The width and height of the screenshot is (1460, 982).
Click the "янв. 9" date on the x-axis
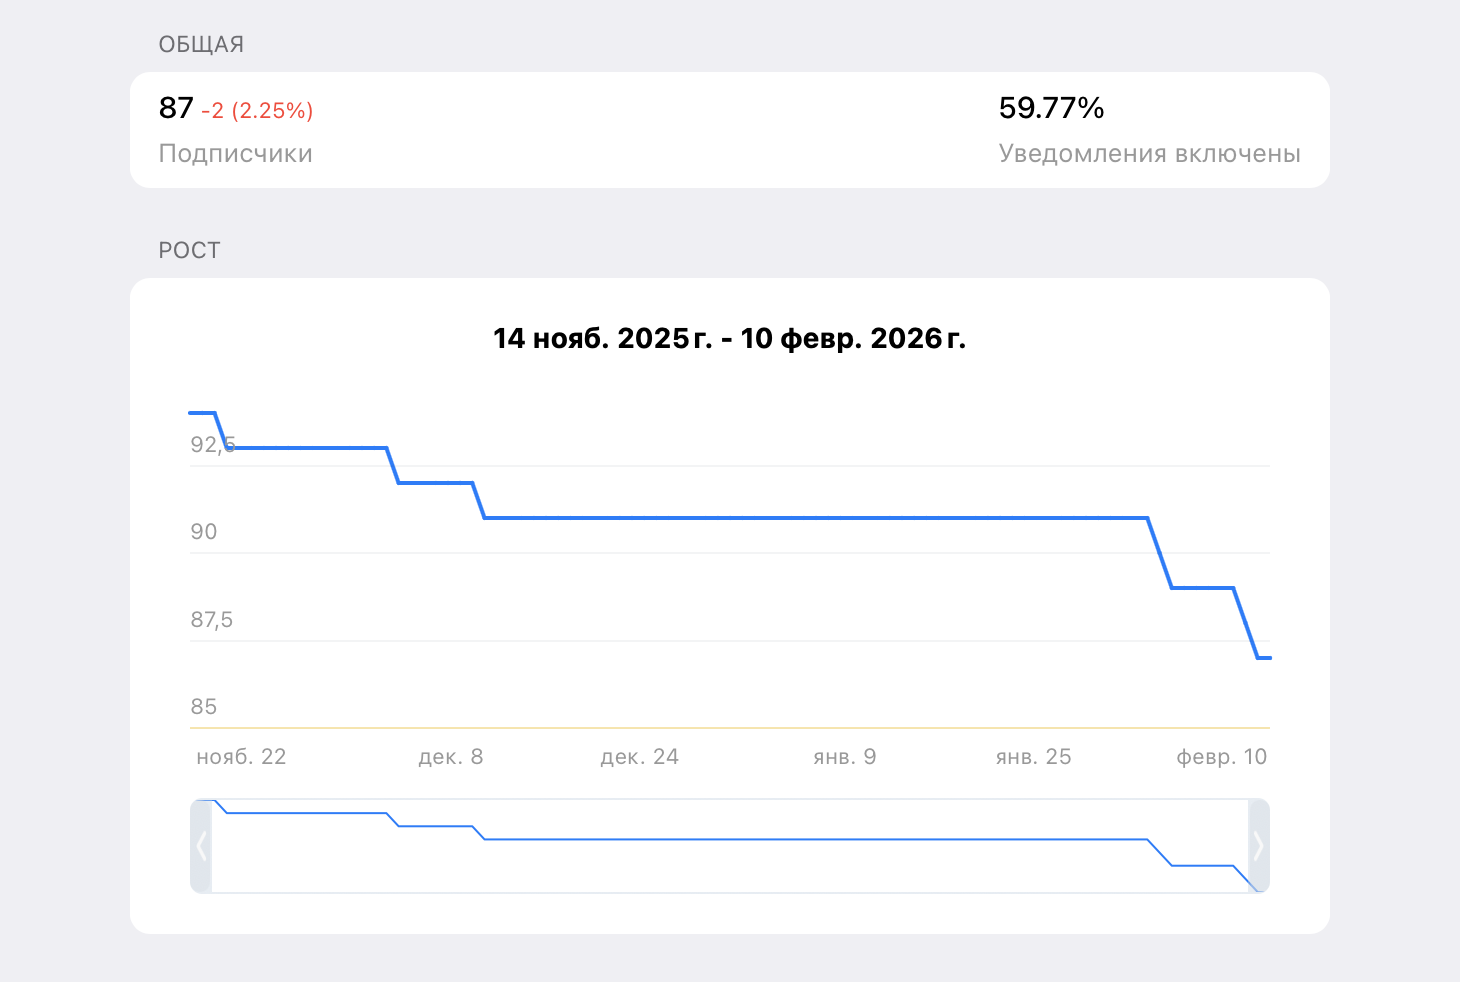coord(844,757)
